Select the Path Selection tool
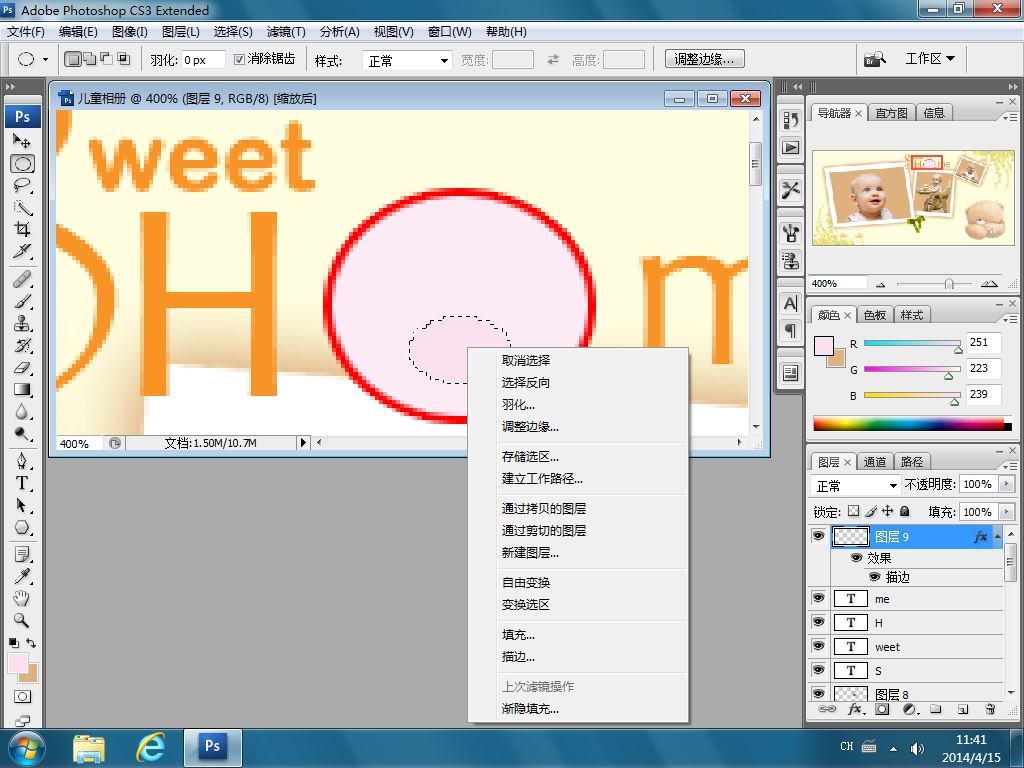 click(22, 505)
